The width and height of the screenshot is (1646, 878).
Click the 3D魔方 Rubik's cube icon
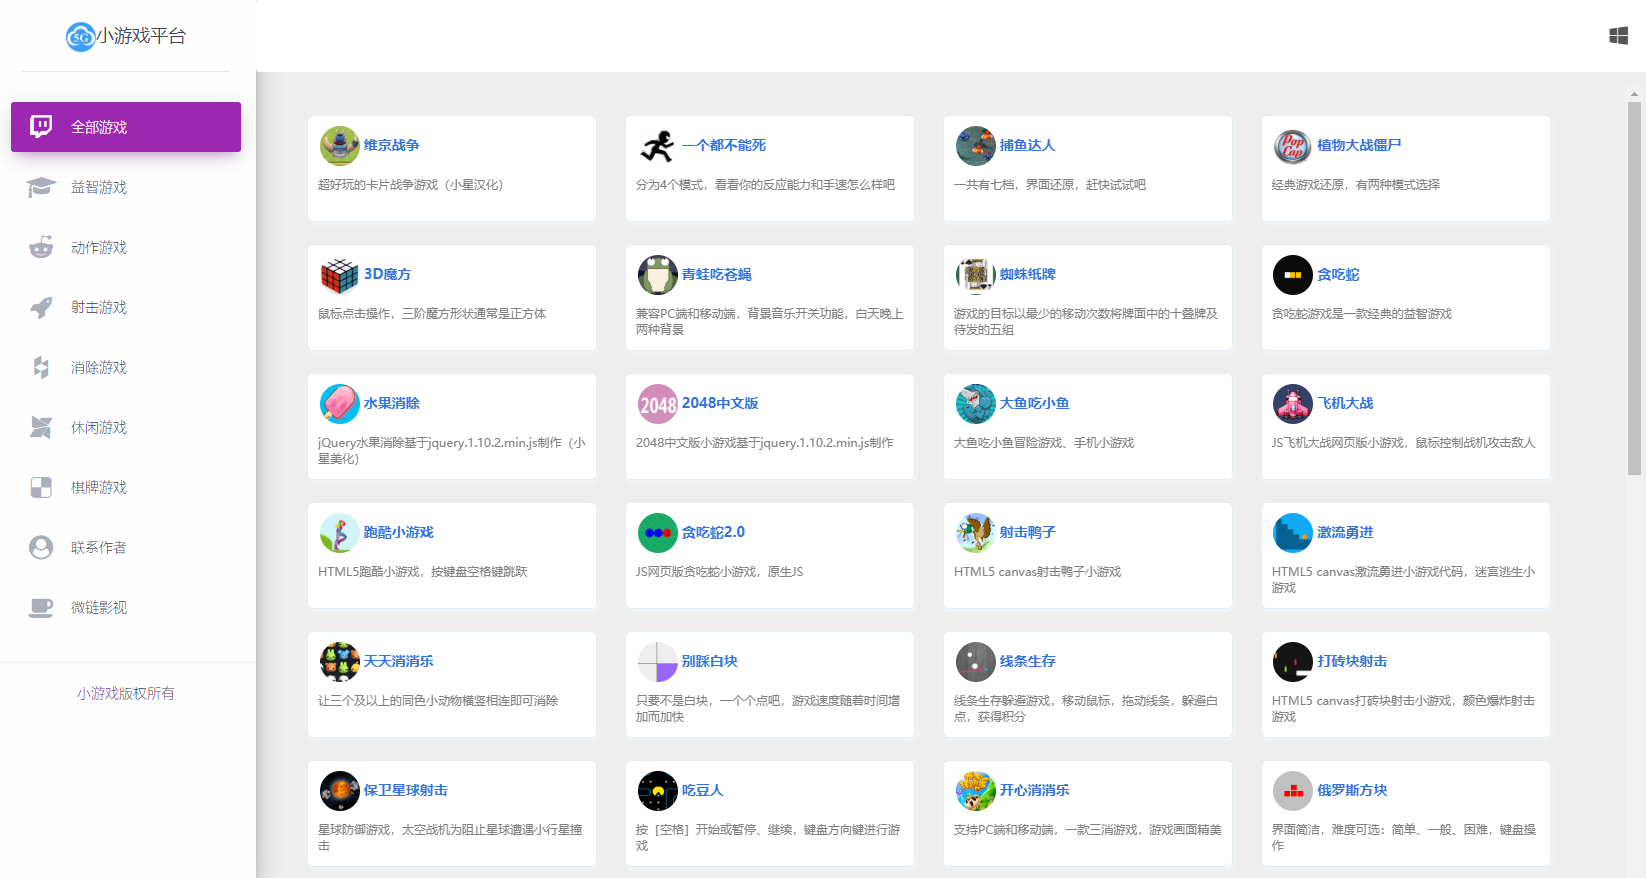coord(339,275)
